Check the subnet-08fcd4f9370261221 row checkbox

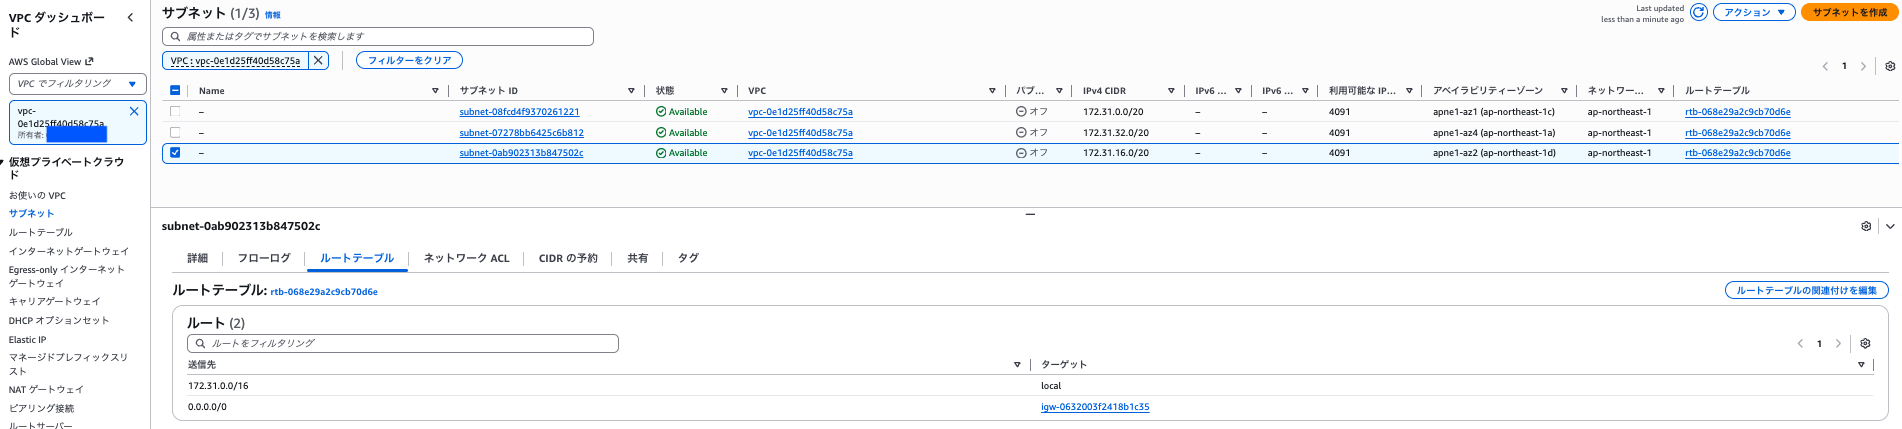(x=175, y=112)
